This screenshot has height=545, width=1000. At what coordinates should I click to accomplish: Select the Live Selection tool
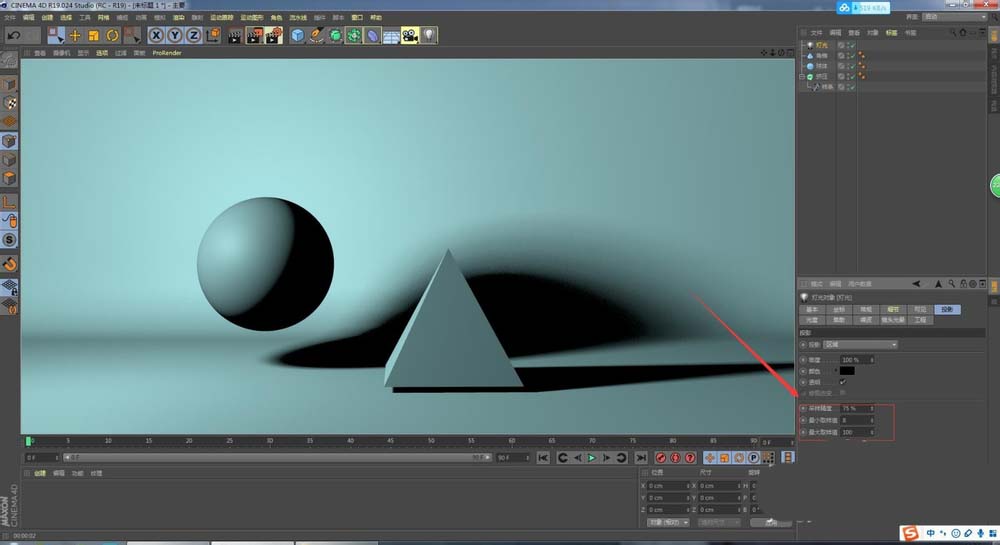(56, 36)
